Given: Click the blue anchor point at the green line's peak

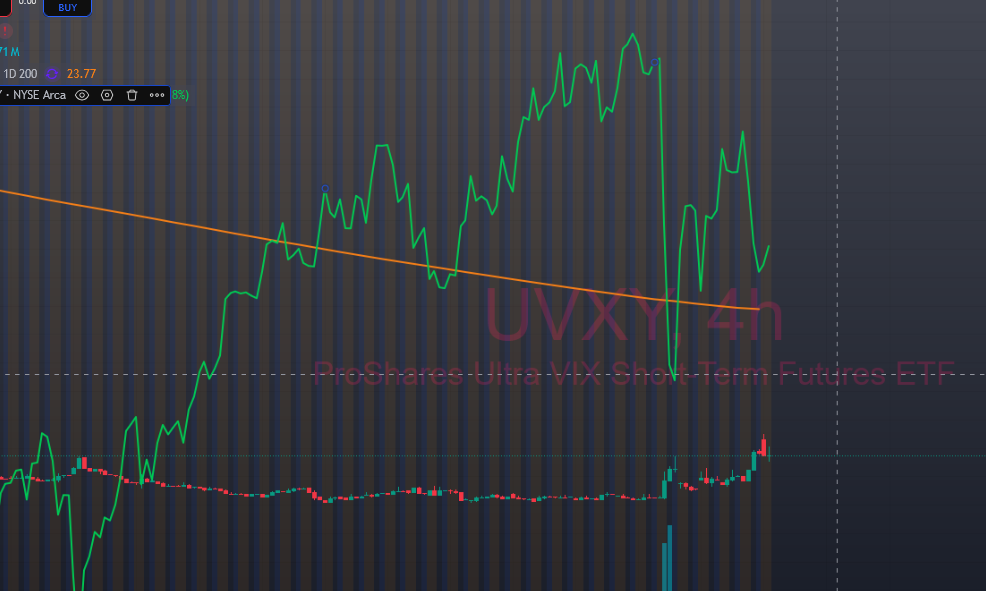Looking at the screenshot, I should pyautogui.click(x=655, y=62).
